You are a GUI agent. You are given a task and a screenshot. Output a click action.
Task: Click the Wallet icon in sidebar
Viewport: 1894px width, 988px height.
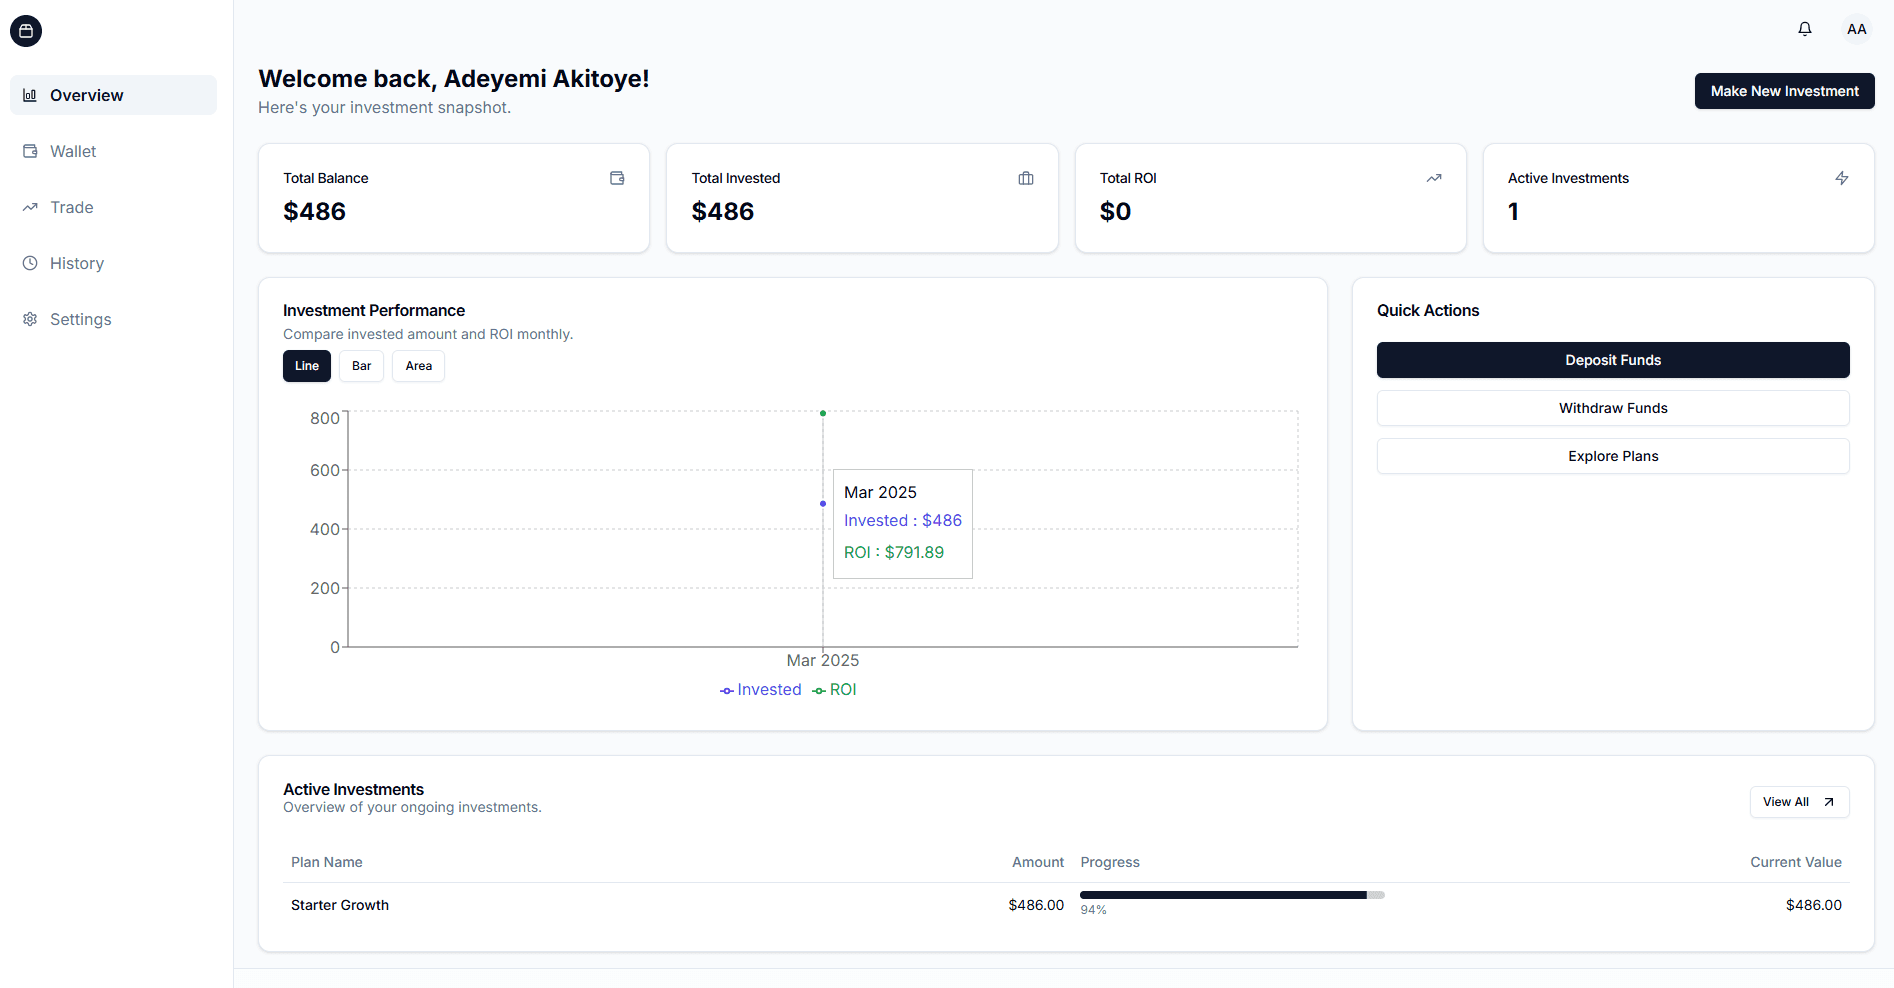point(30,151)
